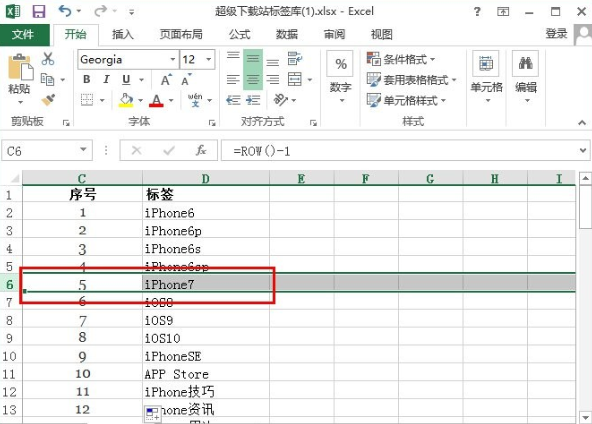
Task: Toggle center horizontal alignment
Action: click(253, 79)
